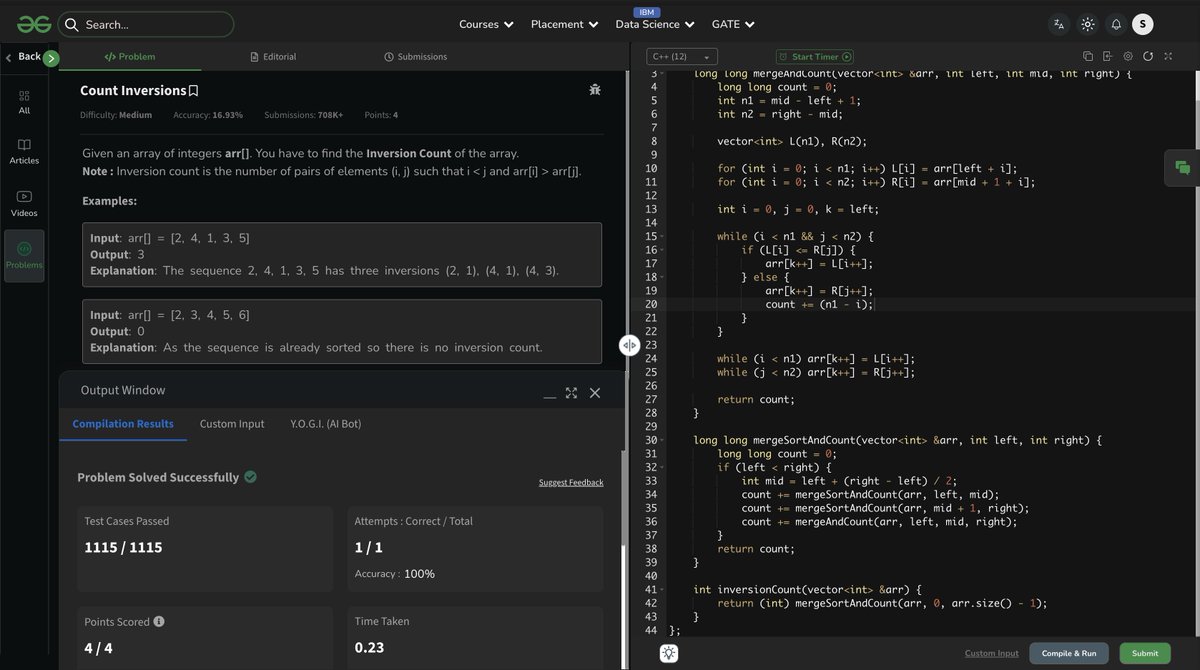Open the notifications bell

click(x=1116, y=24)
